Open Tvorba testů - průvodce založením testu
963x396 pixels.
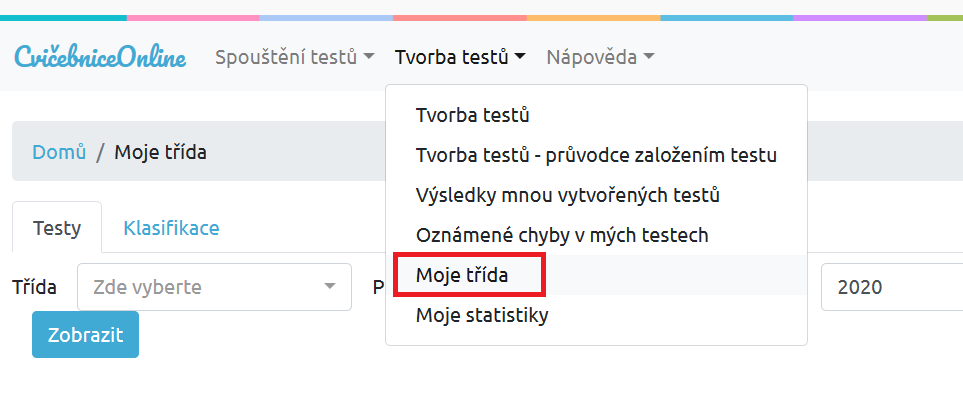(596, 155)
